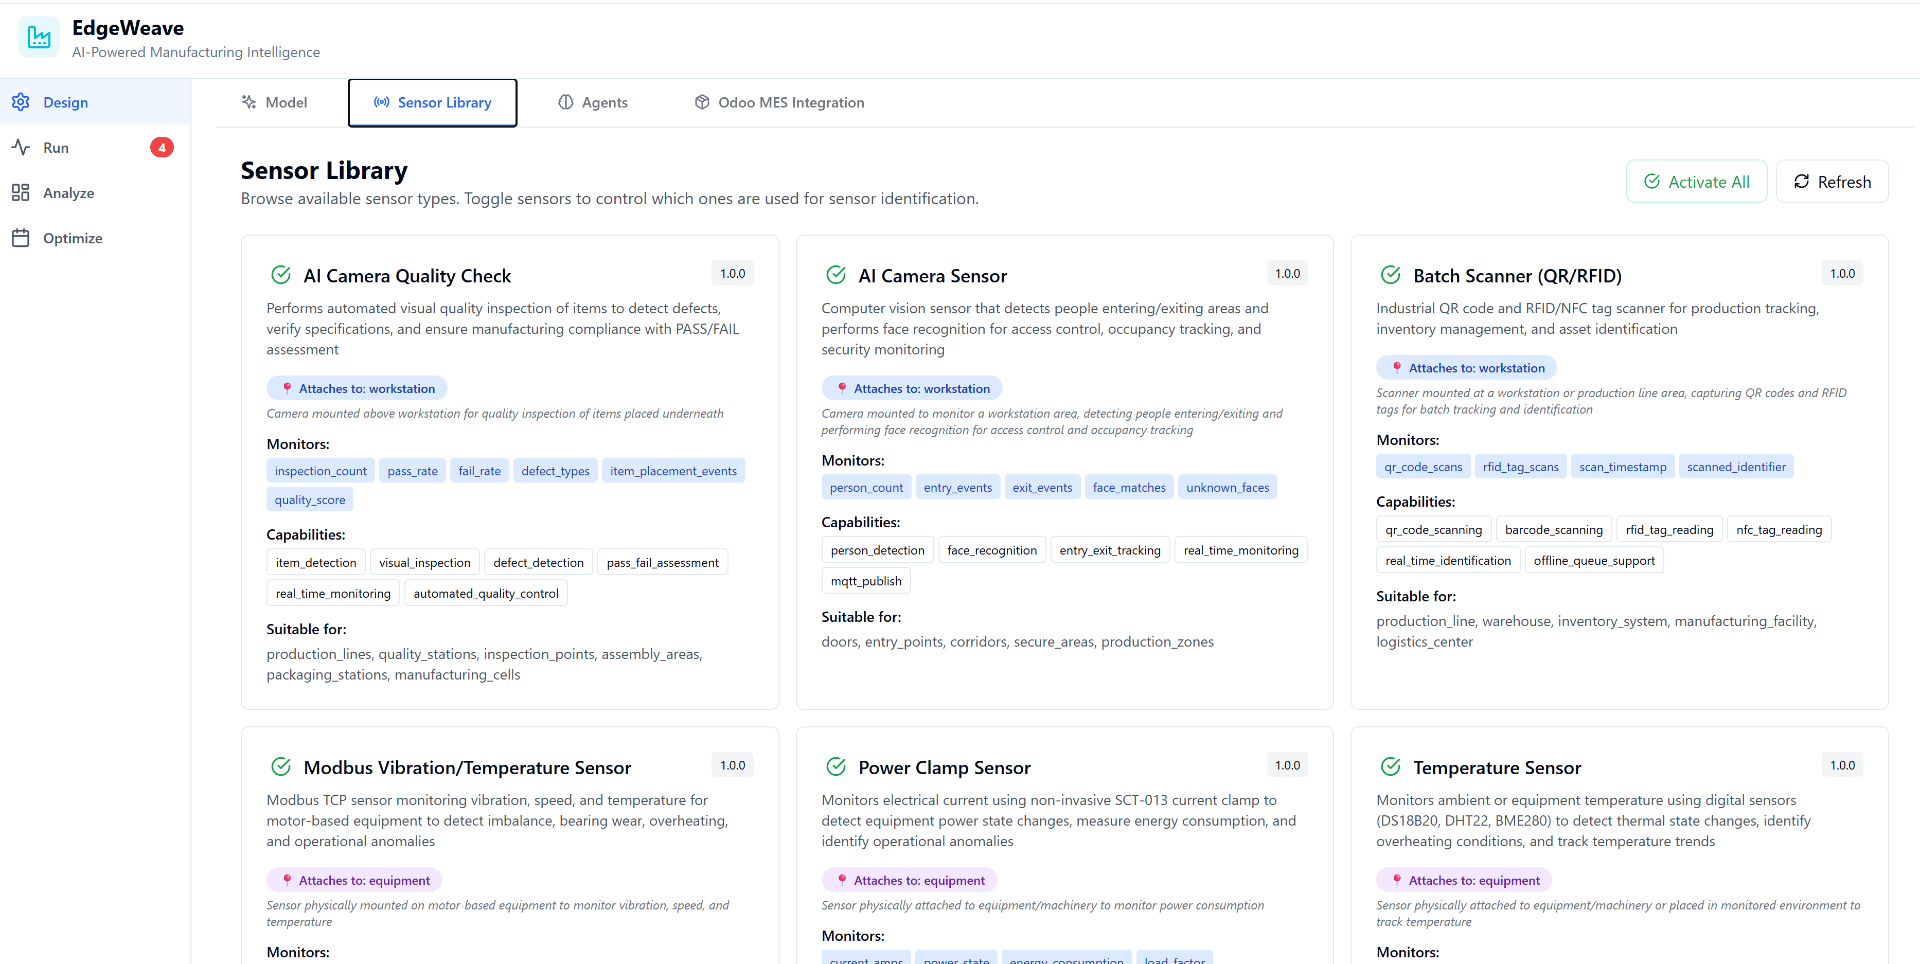Toggle the Power Clamp Sensor checkmark

(x=836, y=767)
